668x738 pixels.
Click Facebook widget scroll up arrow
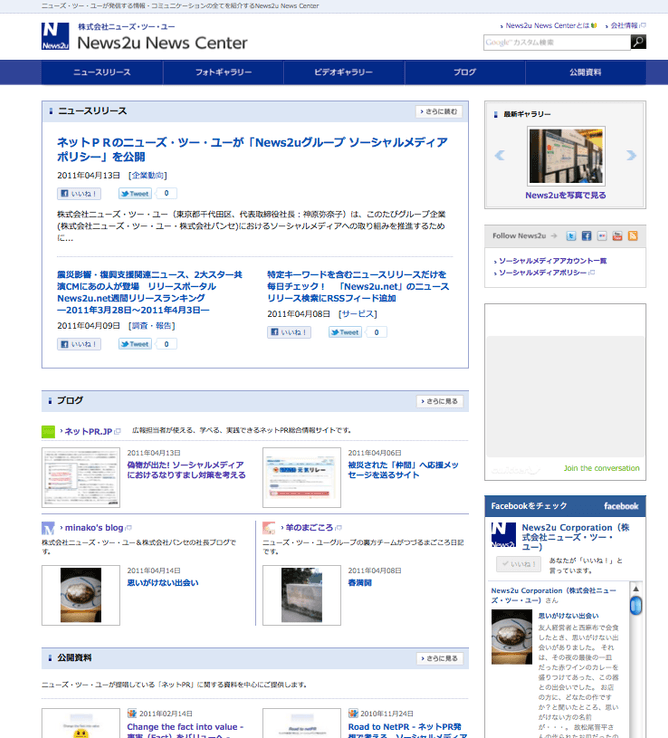[636, 589]
